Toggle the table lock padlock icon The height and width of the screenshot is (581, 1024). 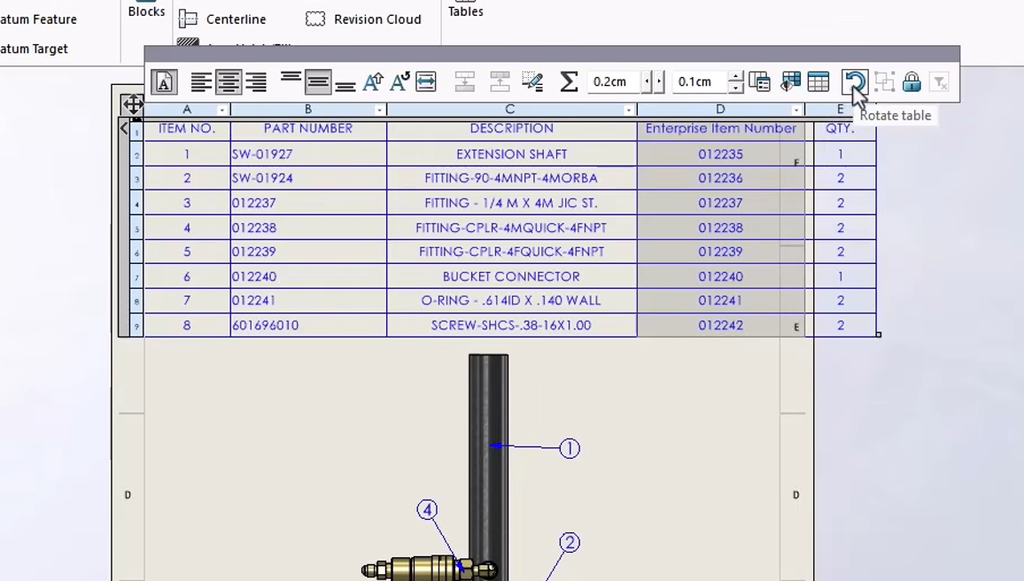pyautogui.click(x=912, y=82)
